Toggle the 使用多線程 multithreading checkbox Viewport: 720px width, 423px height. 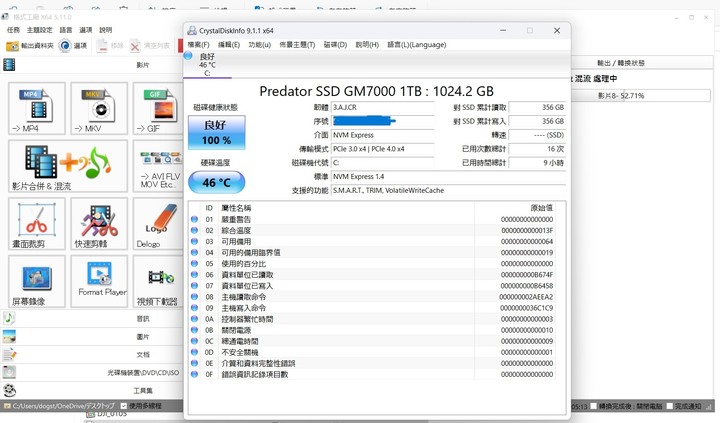point(124,406)
